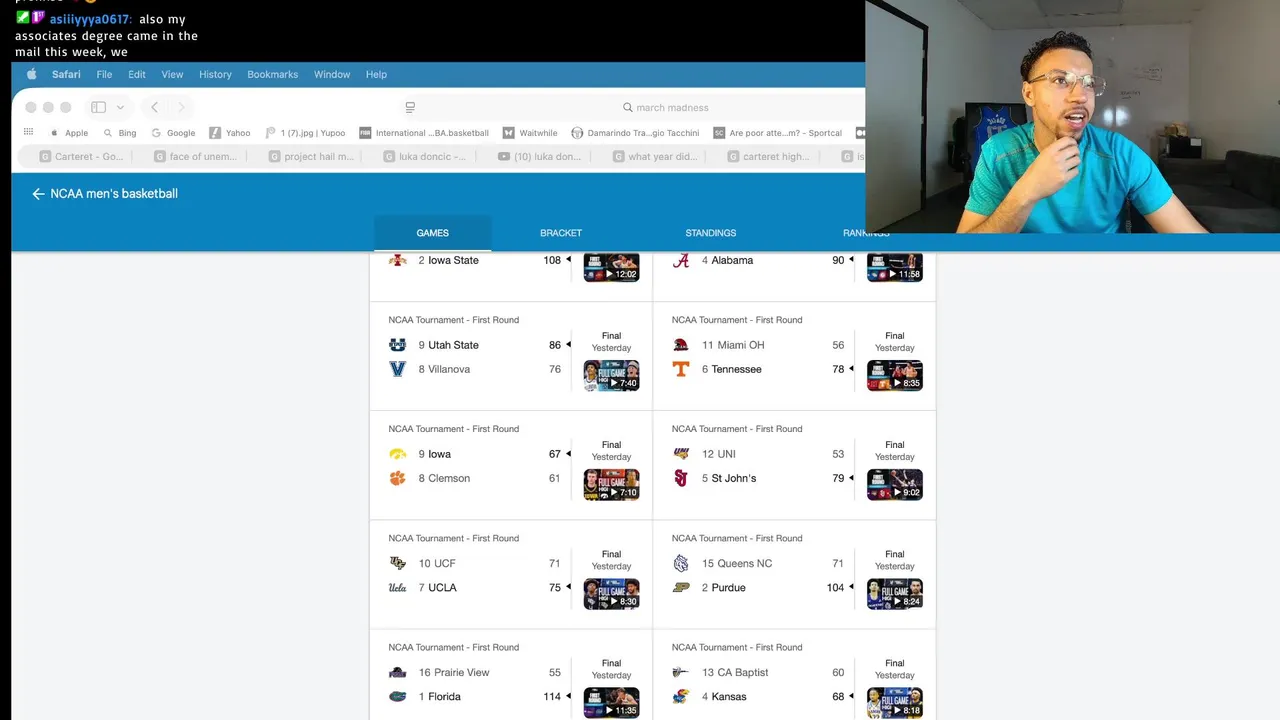Open the Yahoo bookmark
This screenshot has height=720, width=1280.
coord(230,132)
